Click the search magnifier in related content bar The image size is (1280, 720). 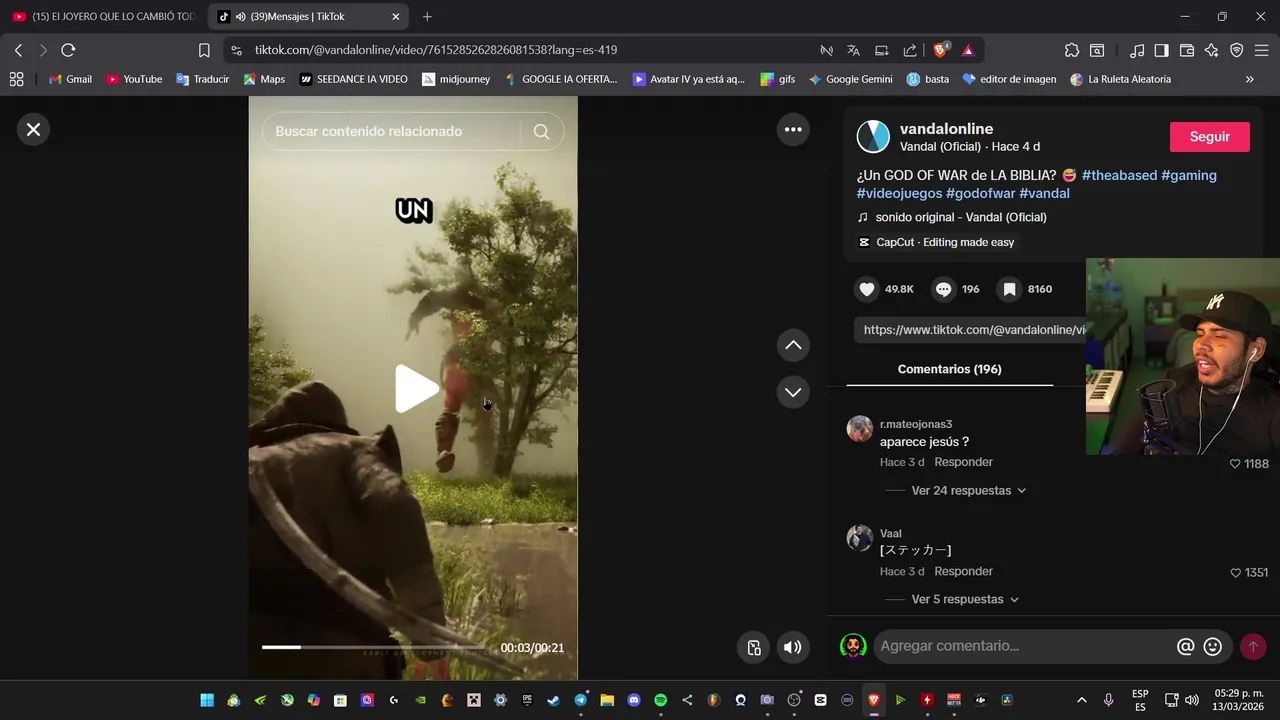(x=541, y=131)
